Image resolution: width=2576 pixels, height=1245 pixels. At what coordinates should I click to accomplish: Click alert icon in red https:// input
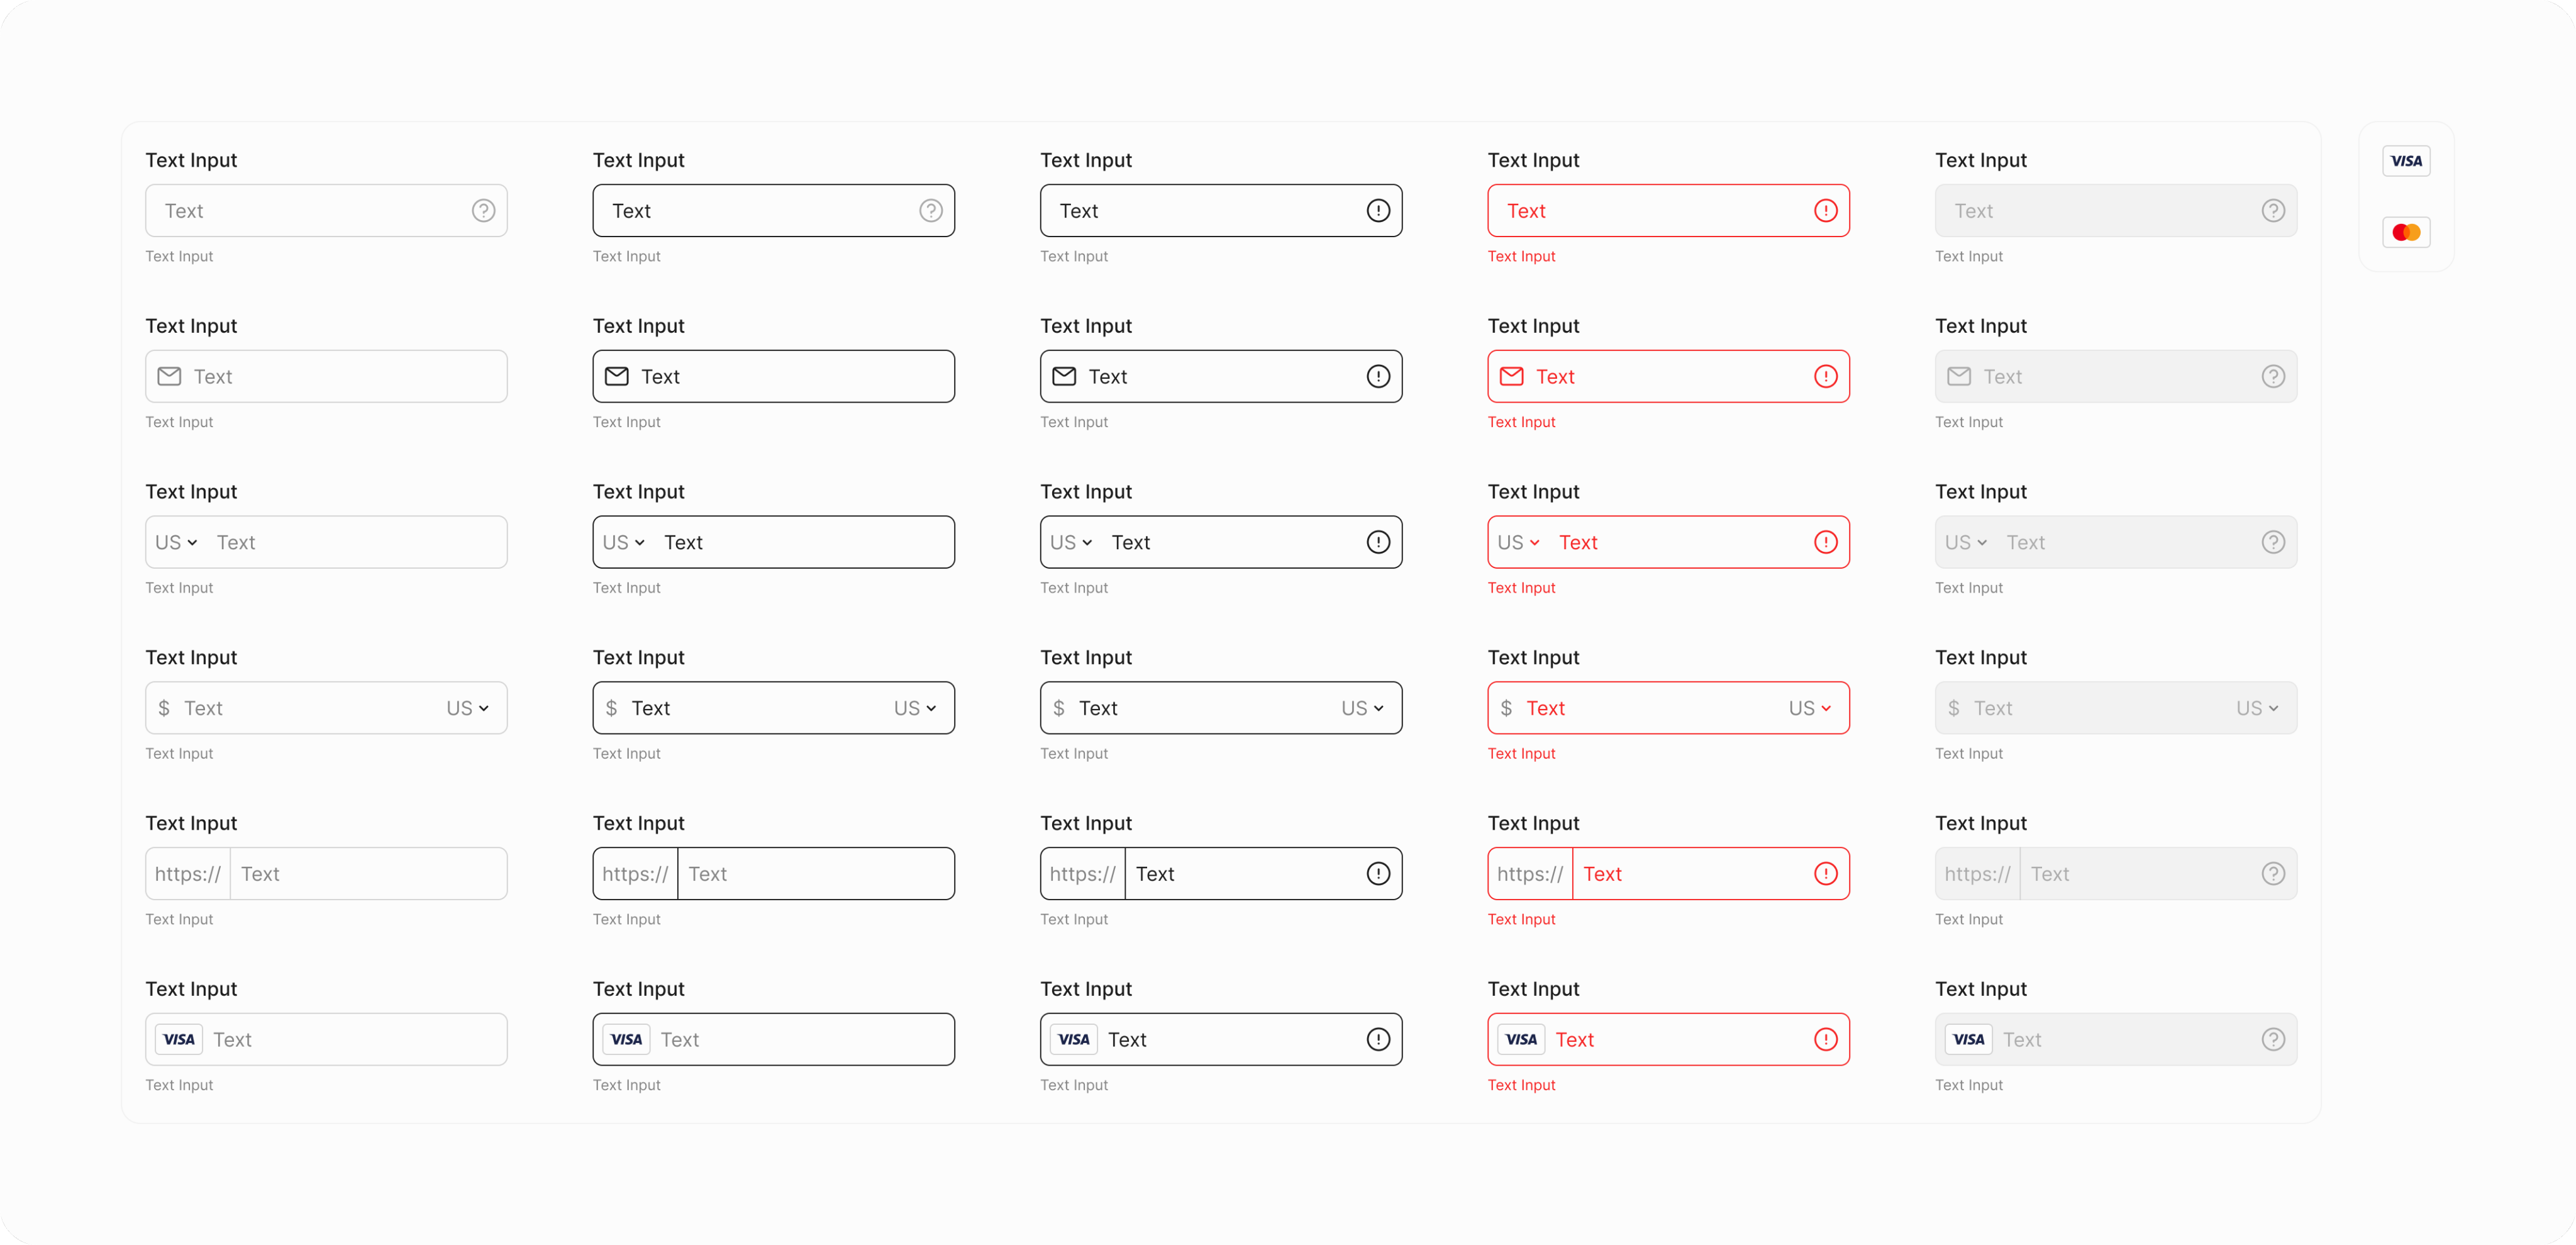(x=1825, y=874)
